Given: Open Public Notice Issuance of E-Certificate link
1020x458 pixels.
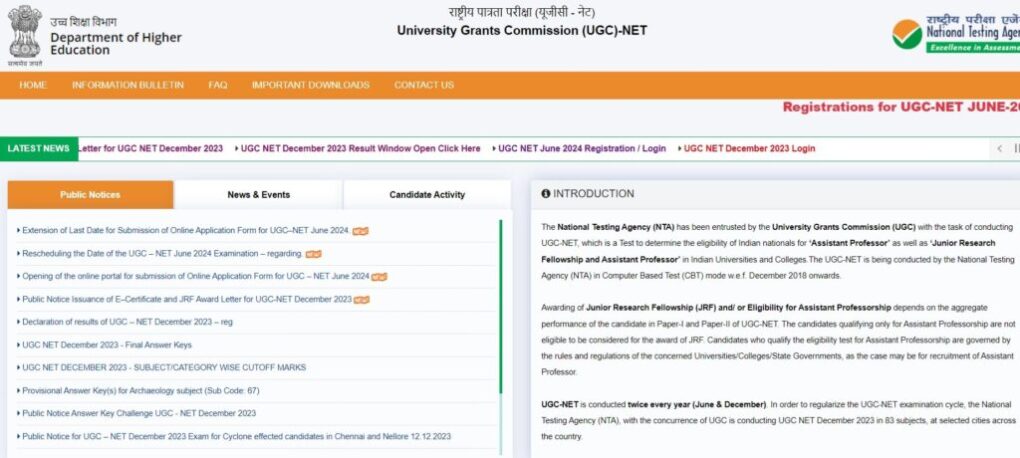Looking at the screenshot, I should [187, 299].
